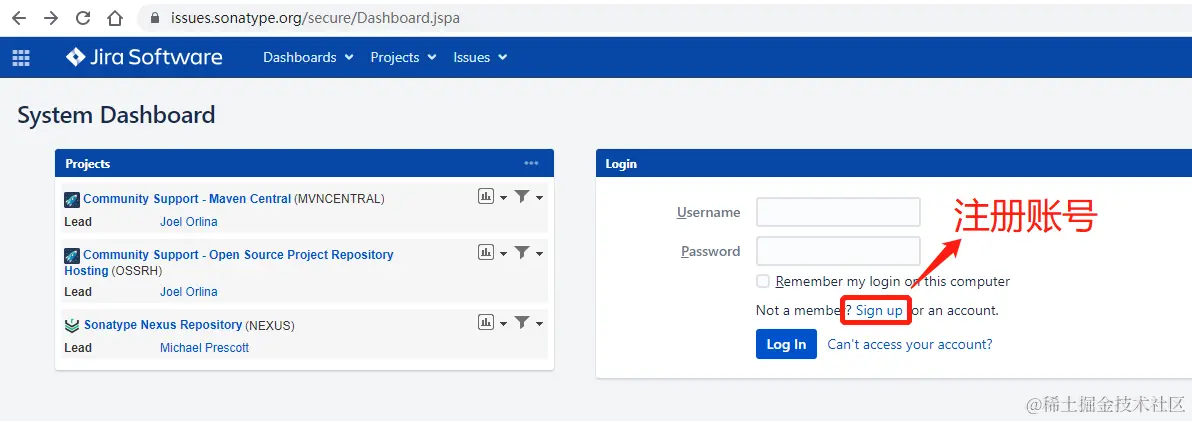Open filter icon for Nexus Repository project
The width and height of the screenshot is (1192, 421).
tap(522, 322)
